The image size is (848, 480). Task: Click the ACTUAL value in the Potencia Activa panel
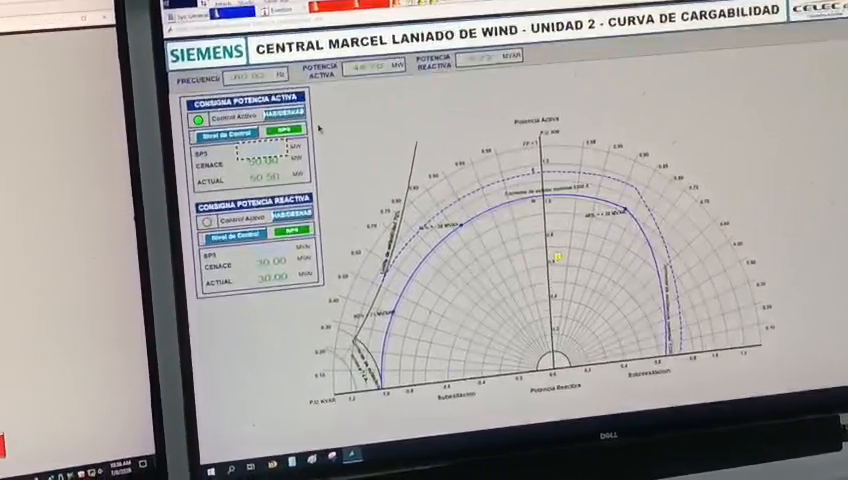pos(264,177)
